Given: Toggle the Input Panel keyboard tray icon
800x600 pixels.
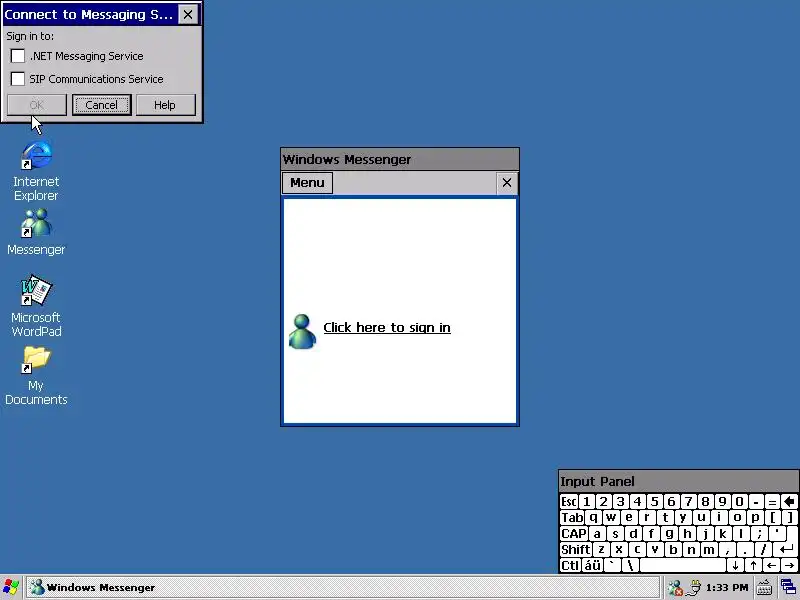Looking at the screenshot, I should point(764,588).
